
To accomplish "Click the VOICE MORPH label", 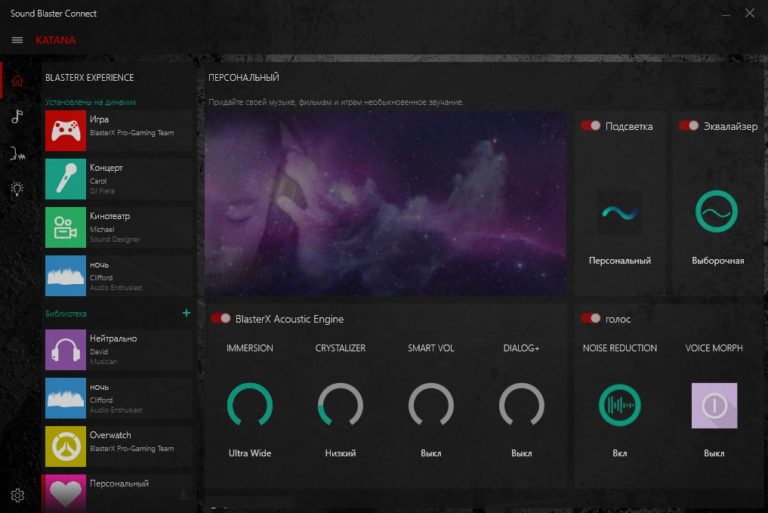I will [714, 348].
